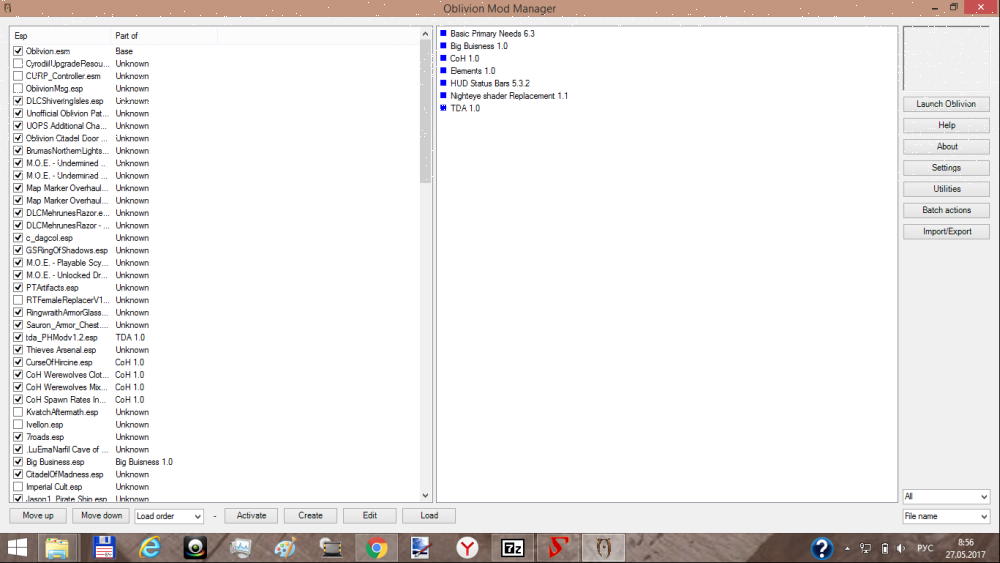Click the Oblivion Mod Manager taskbar icon
This screenshot has height=563, width=1000.
coord(603,548)
